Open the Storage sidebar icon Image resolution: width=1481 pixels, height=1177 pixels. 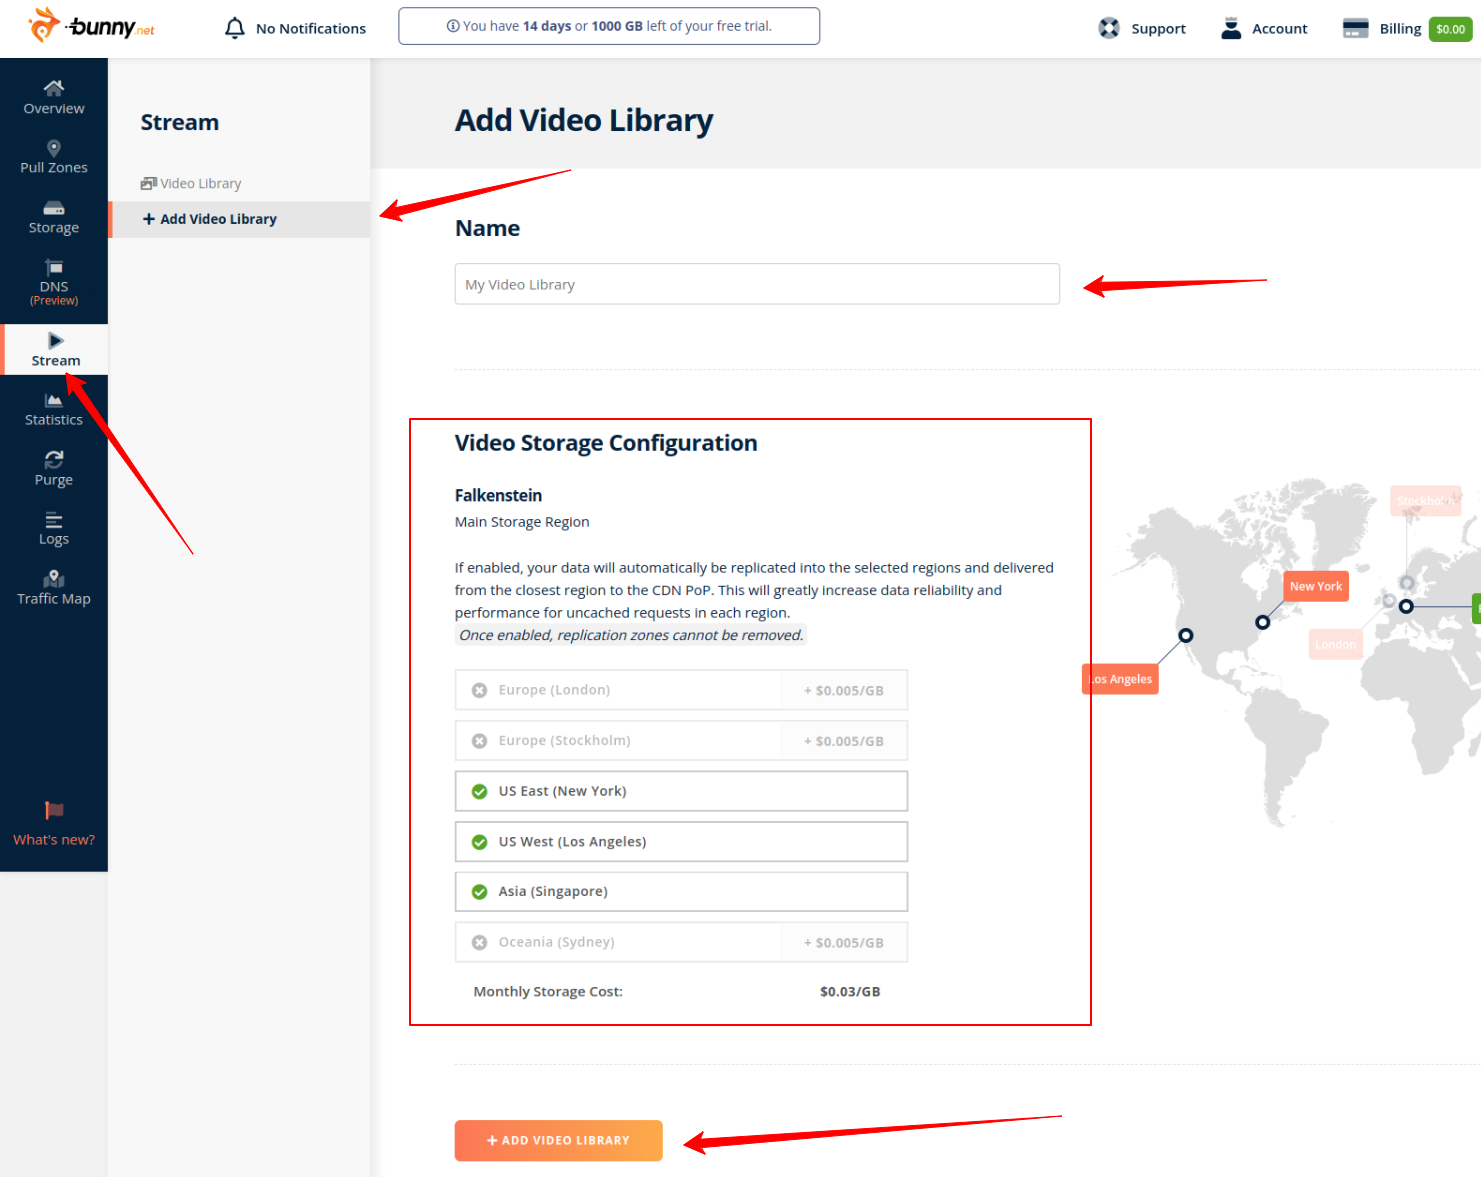coord(54,208)
